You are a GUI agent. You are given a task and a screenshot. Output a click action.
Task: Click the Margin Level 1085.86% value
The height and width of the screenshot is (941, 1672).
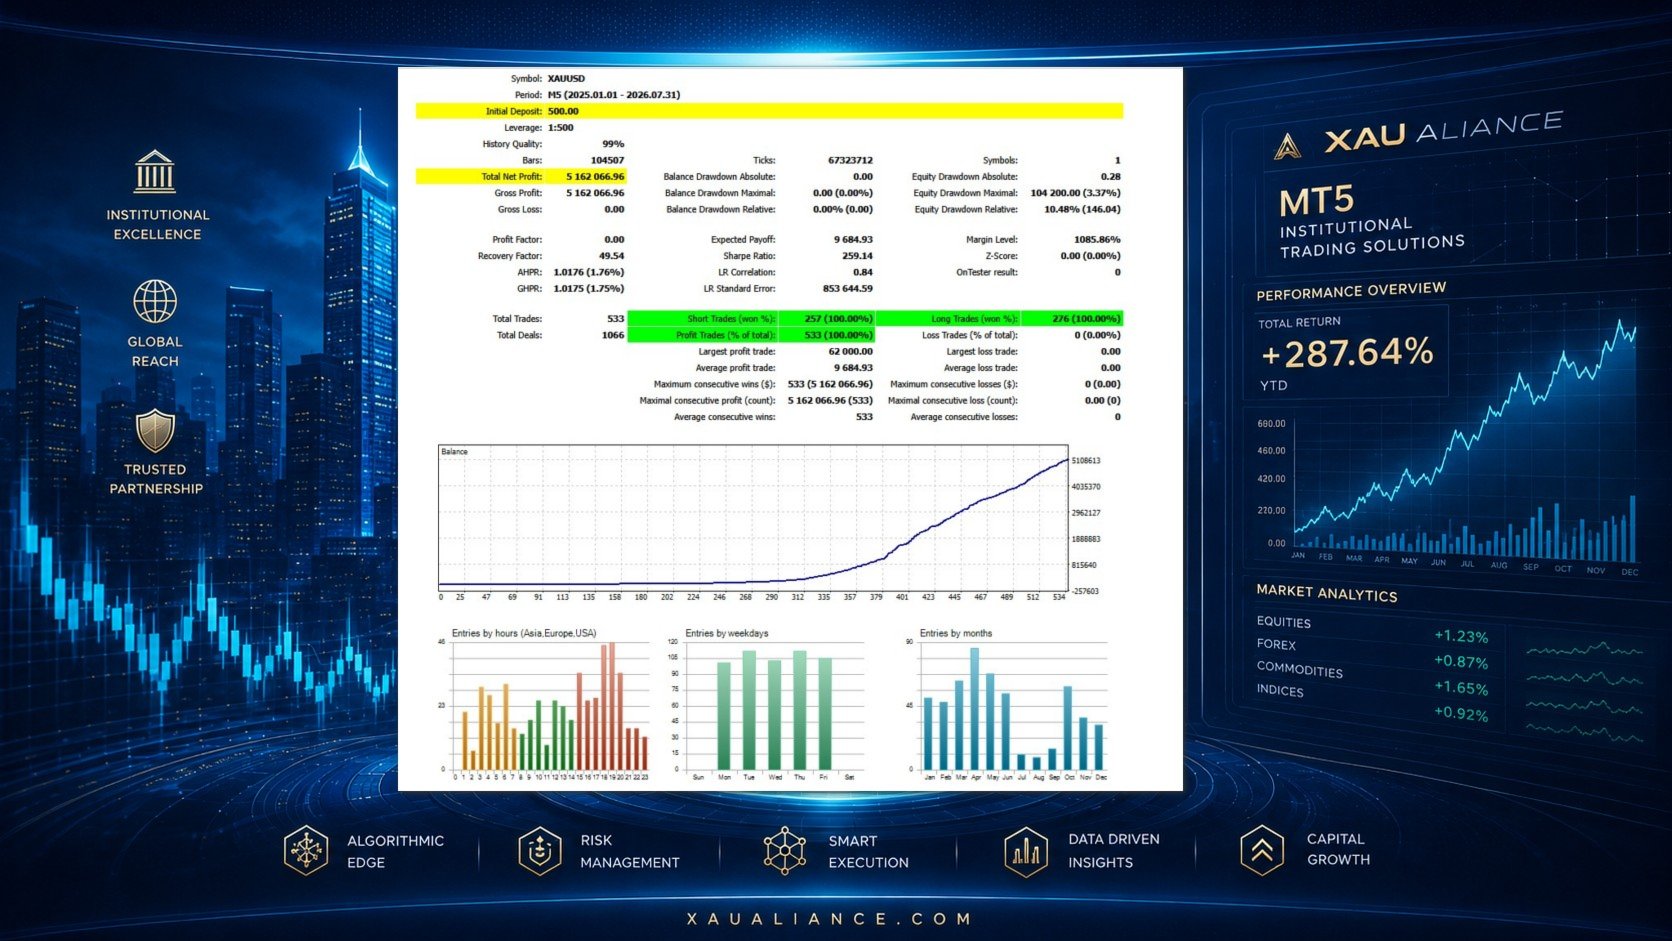click(x=1097, y=240)
